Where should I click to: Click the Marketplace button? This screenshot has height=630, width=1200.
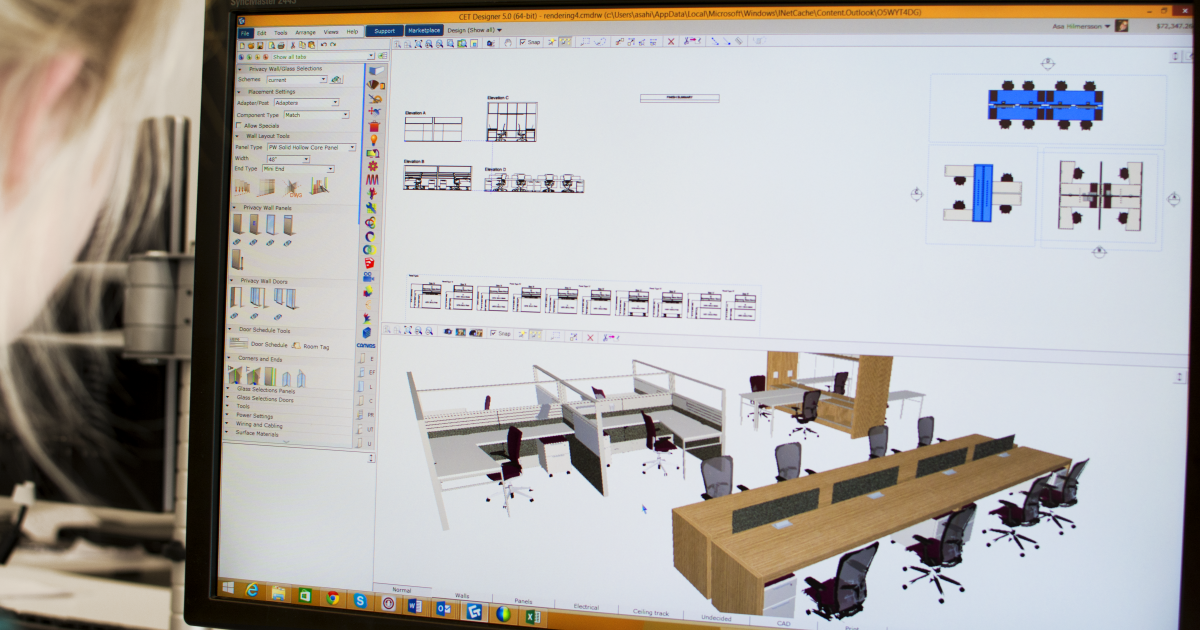click(x=426, y=30)
